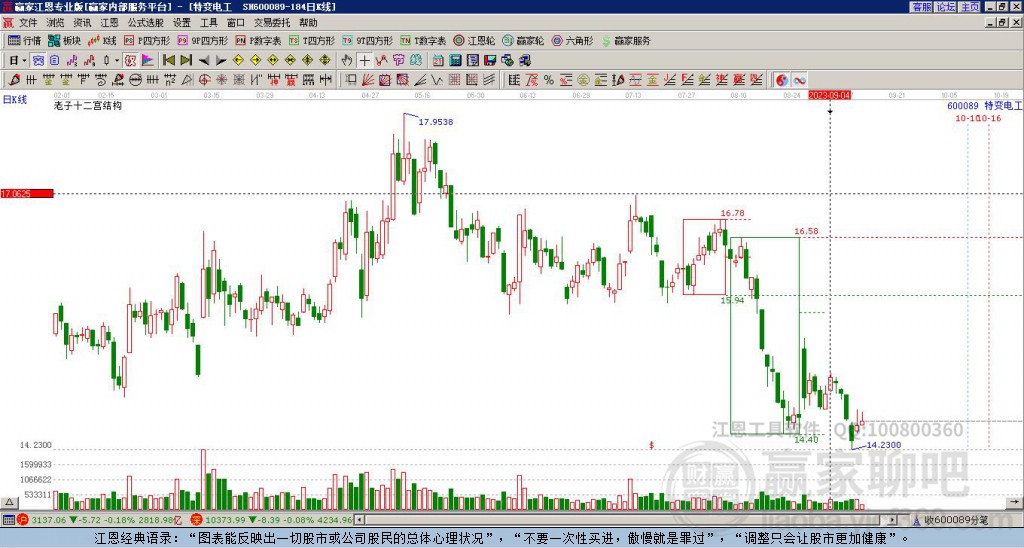Open the 行情 market quotes view

pyautogui.click(x=24, y=40)
